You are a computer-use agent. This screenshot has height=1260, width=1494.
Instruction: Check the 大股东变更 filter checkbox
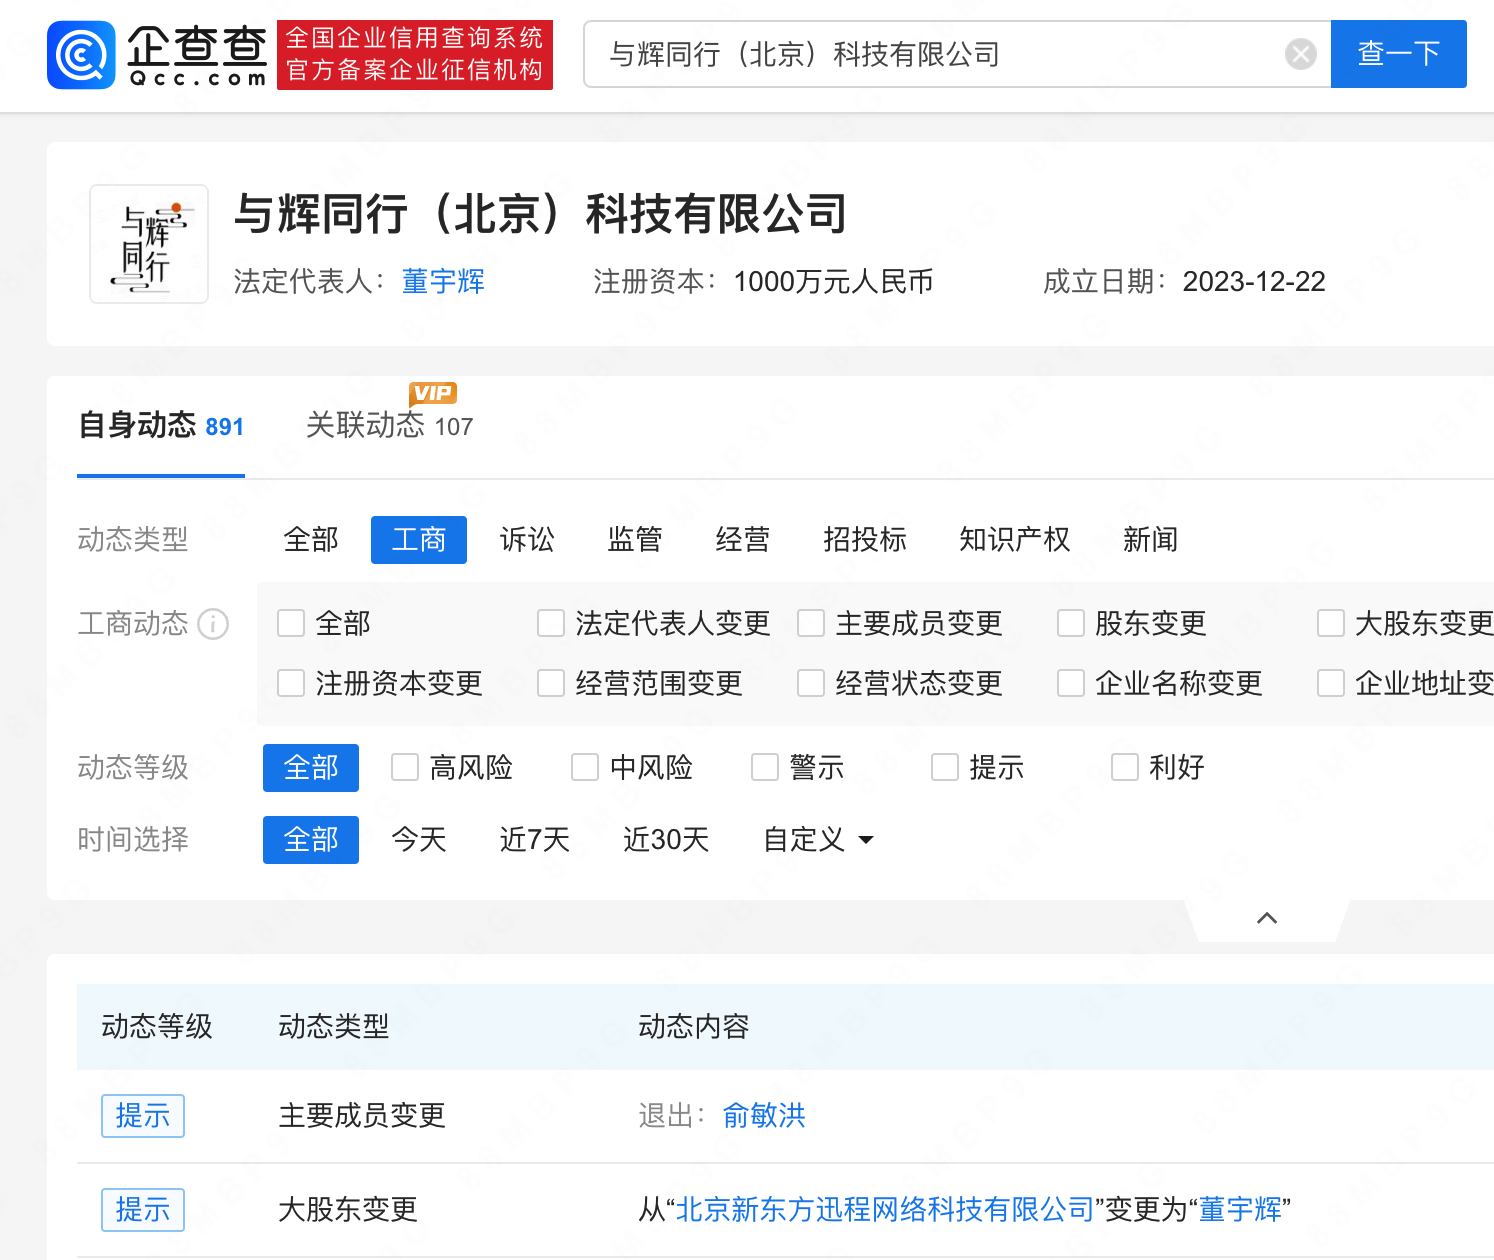[x=1331, y=624]
